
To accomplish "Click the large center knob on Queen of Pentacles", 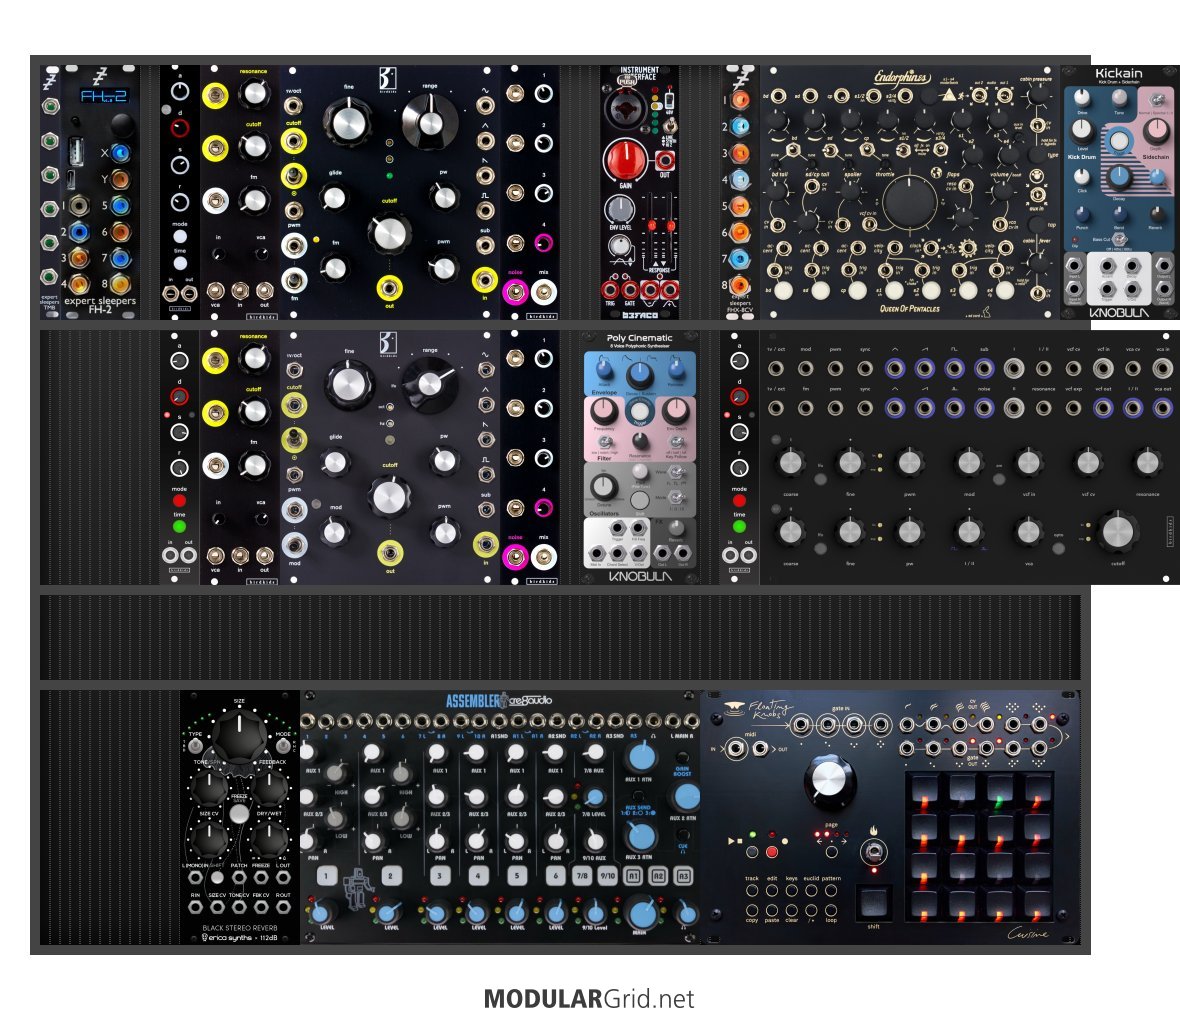I will click(910, 202).
